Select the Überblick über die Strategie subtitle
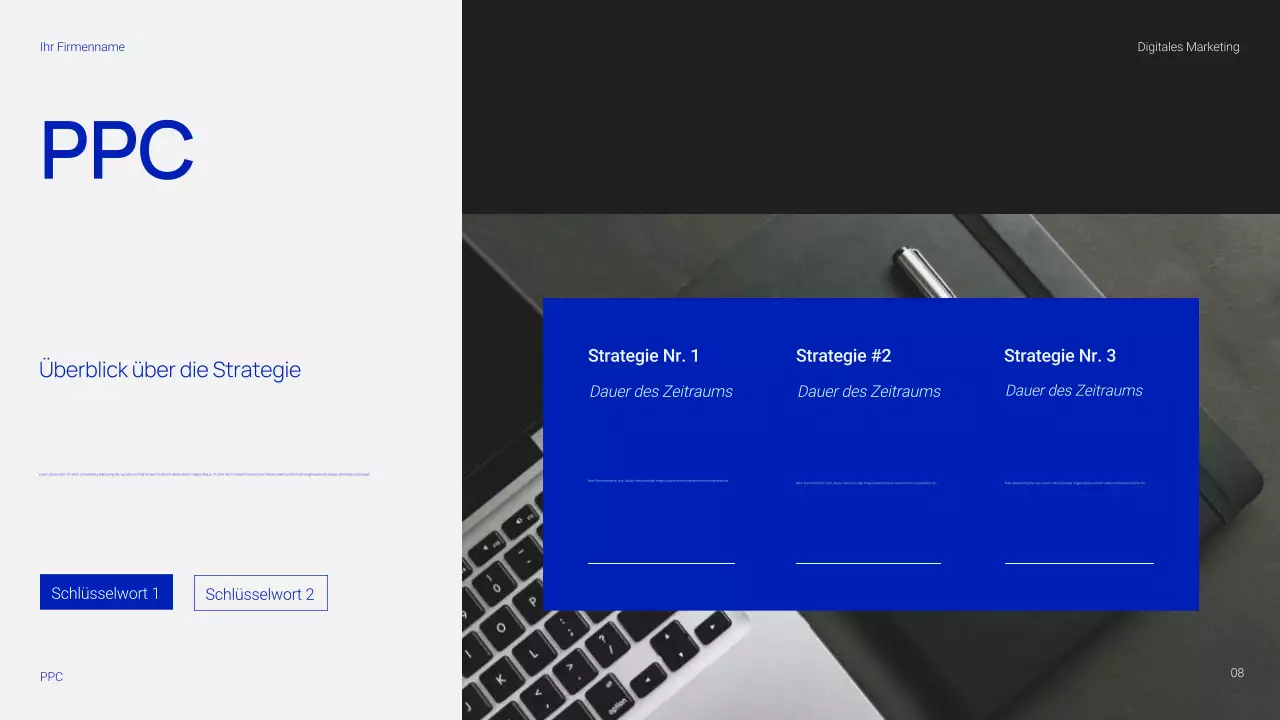1280x720 pixels. [170, 370]
